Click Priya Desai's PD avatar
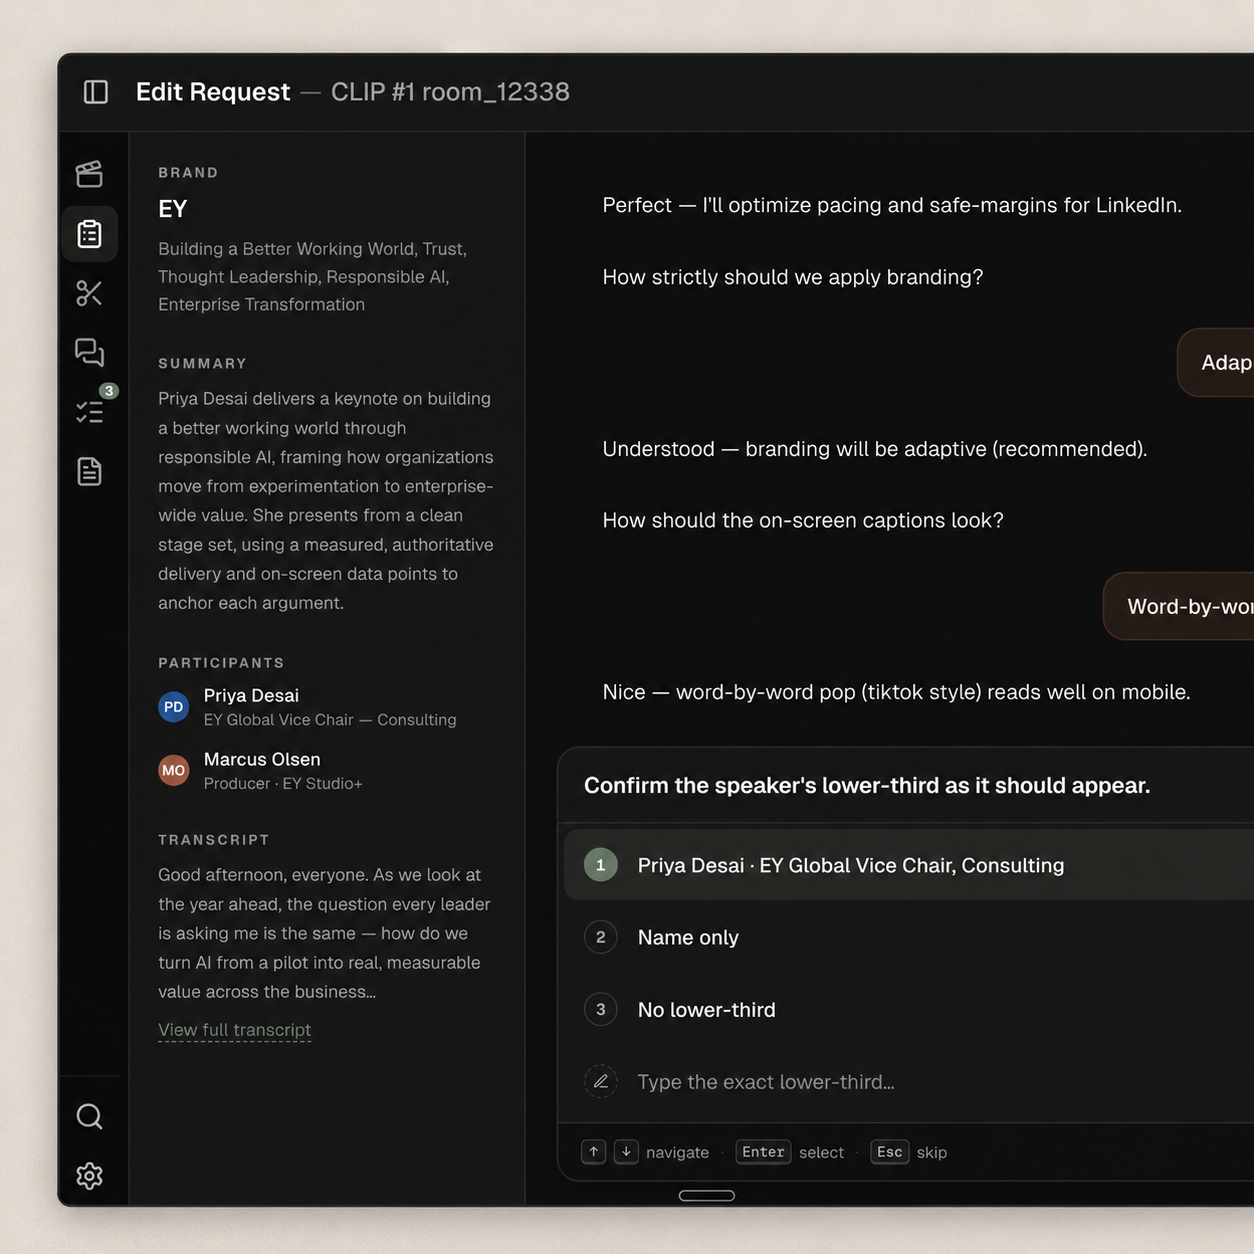This screenshot has width=1254, height=1254. pyautogui.click(x=174, y=707)
